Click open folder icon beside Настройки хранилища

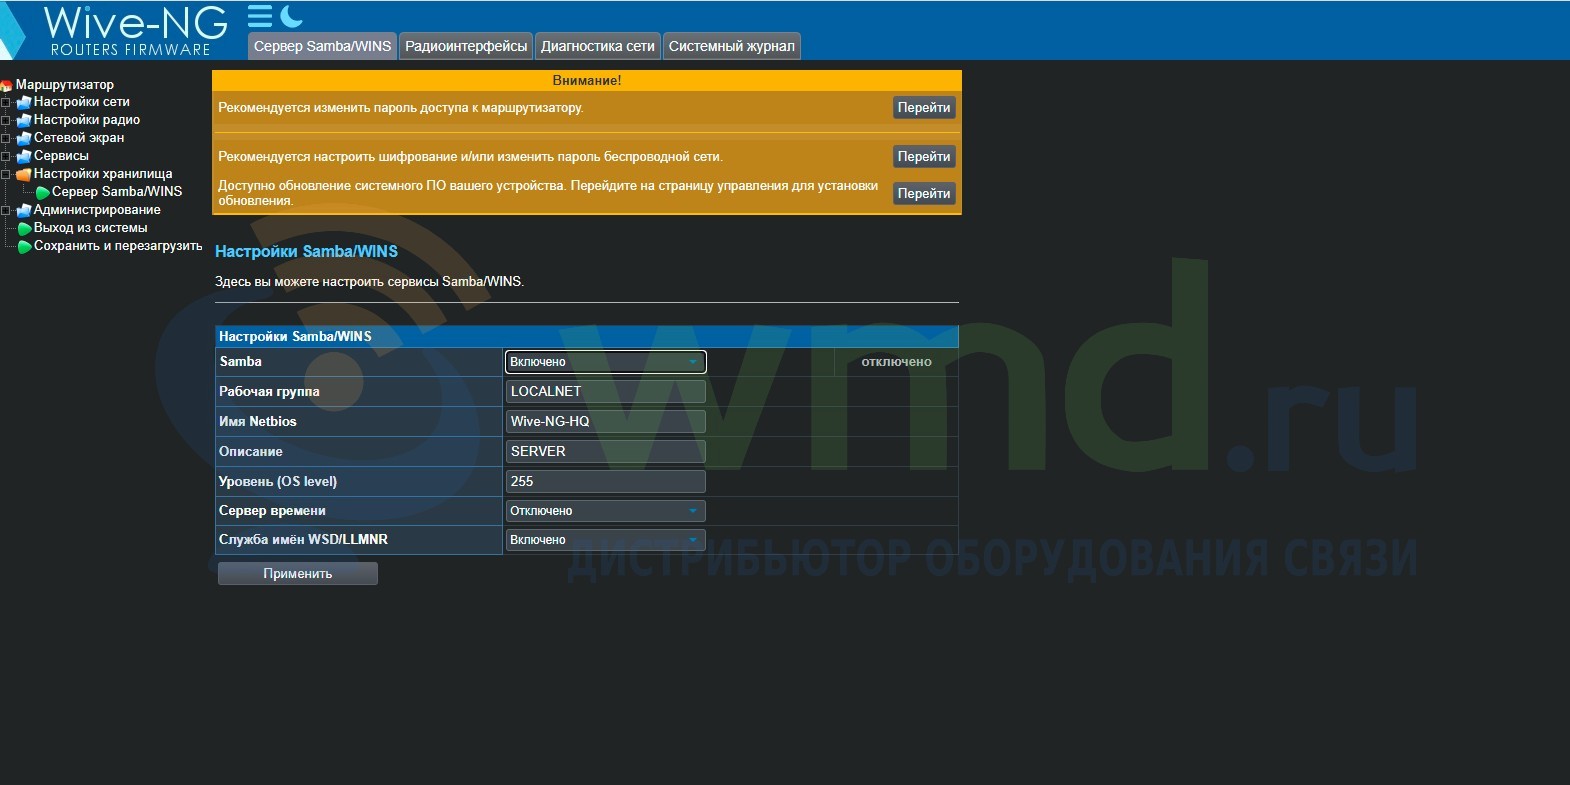click(x=24, y=174)
